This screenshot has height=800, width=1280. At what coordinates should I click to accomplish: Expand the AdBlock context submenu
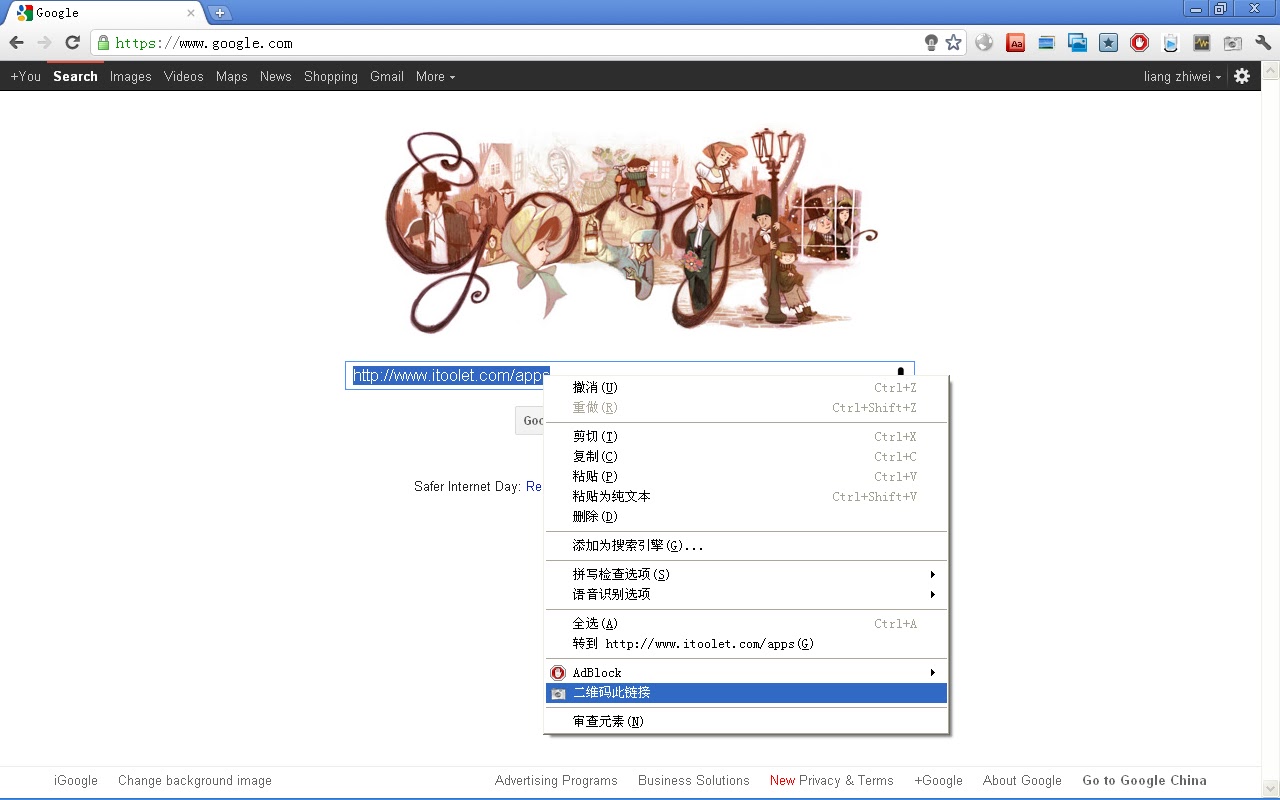point(746,673)
